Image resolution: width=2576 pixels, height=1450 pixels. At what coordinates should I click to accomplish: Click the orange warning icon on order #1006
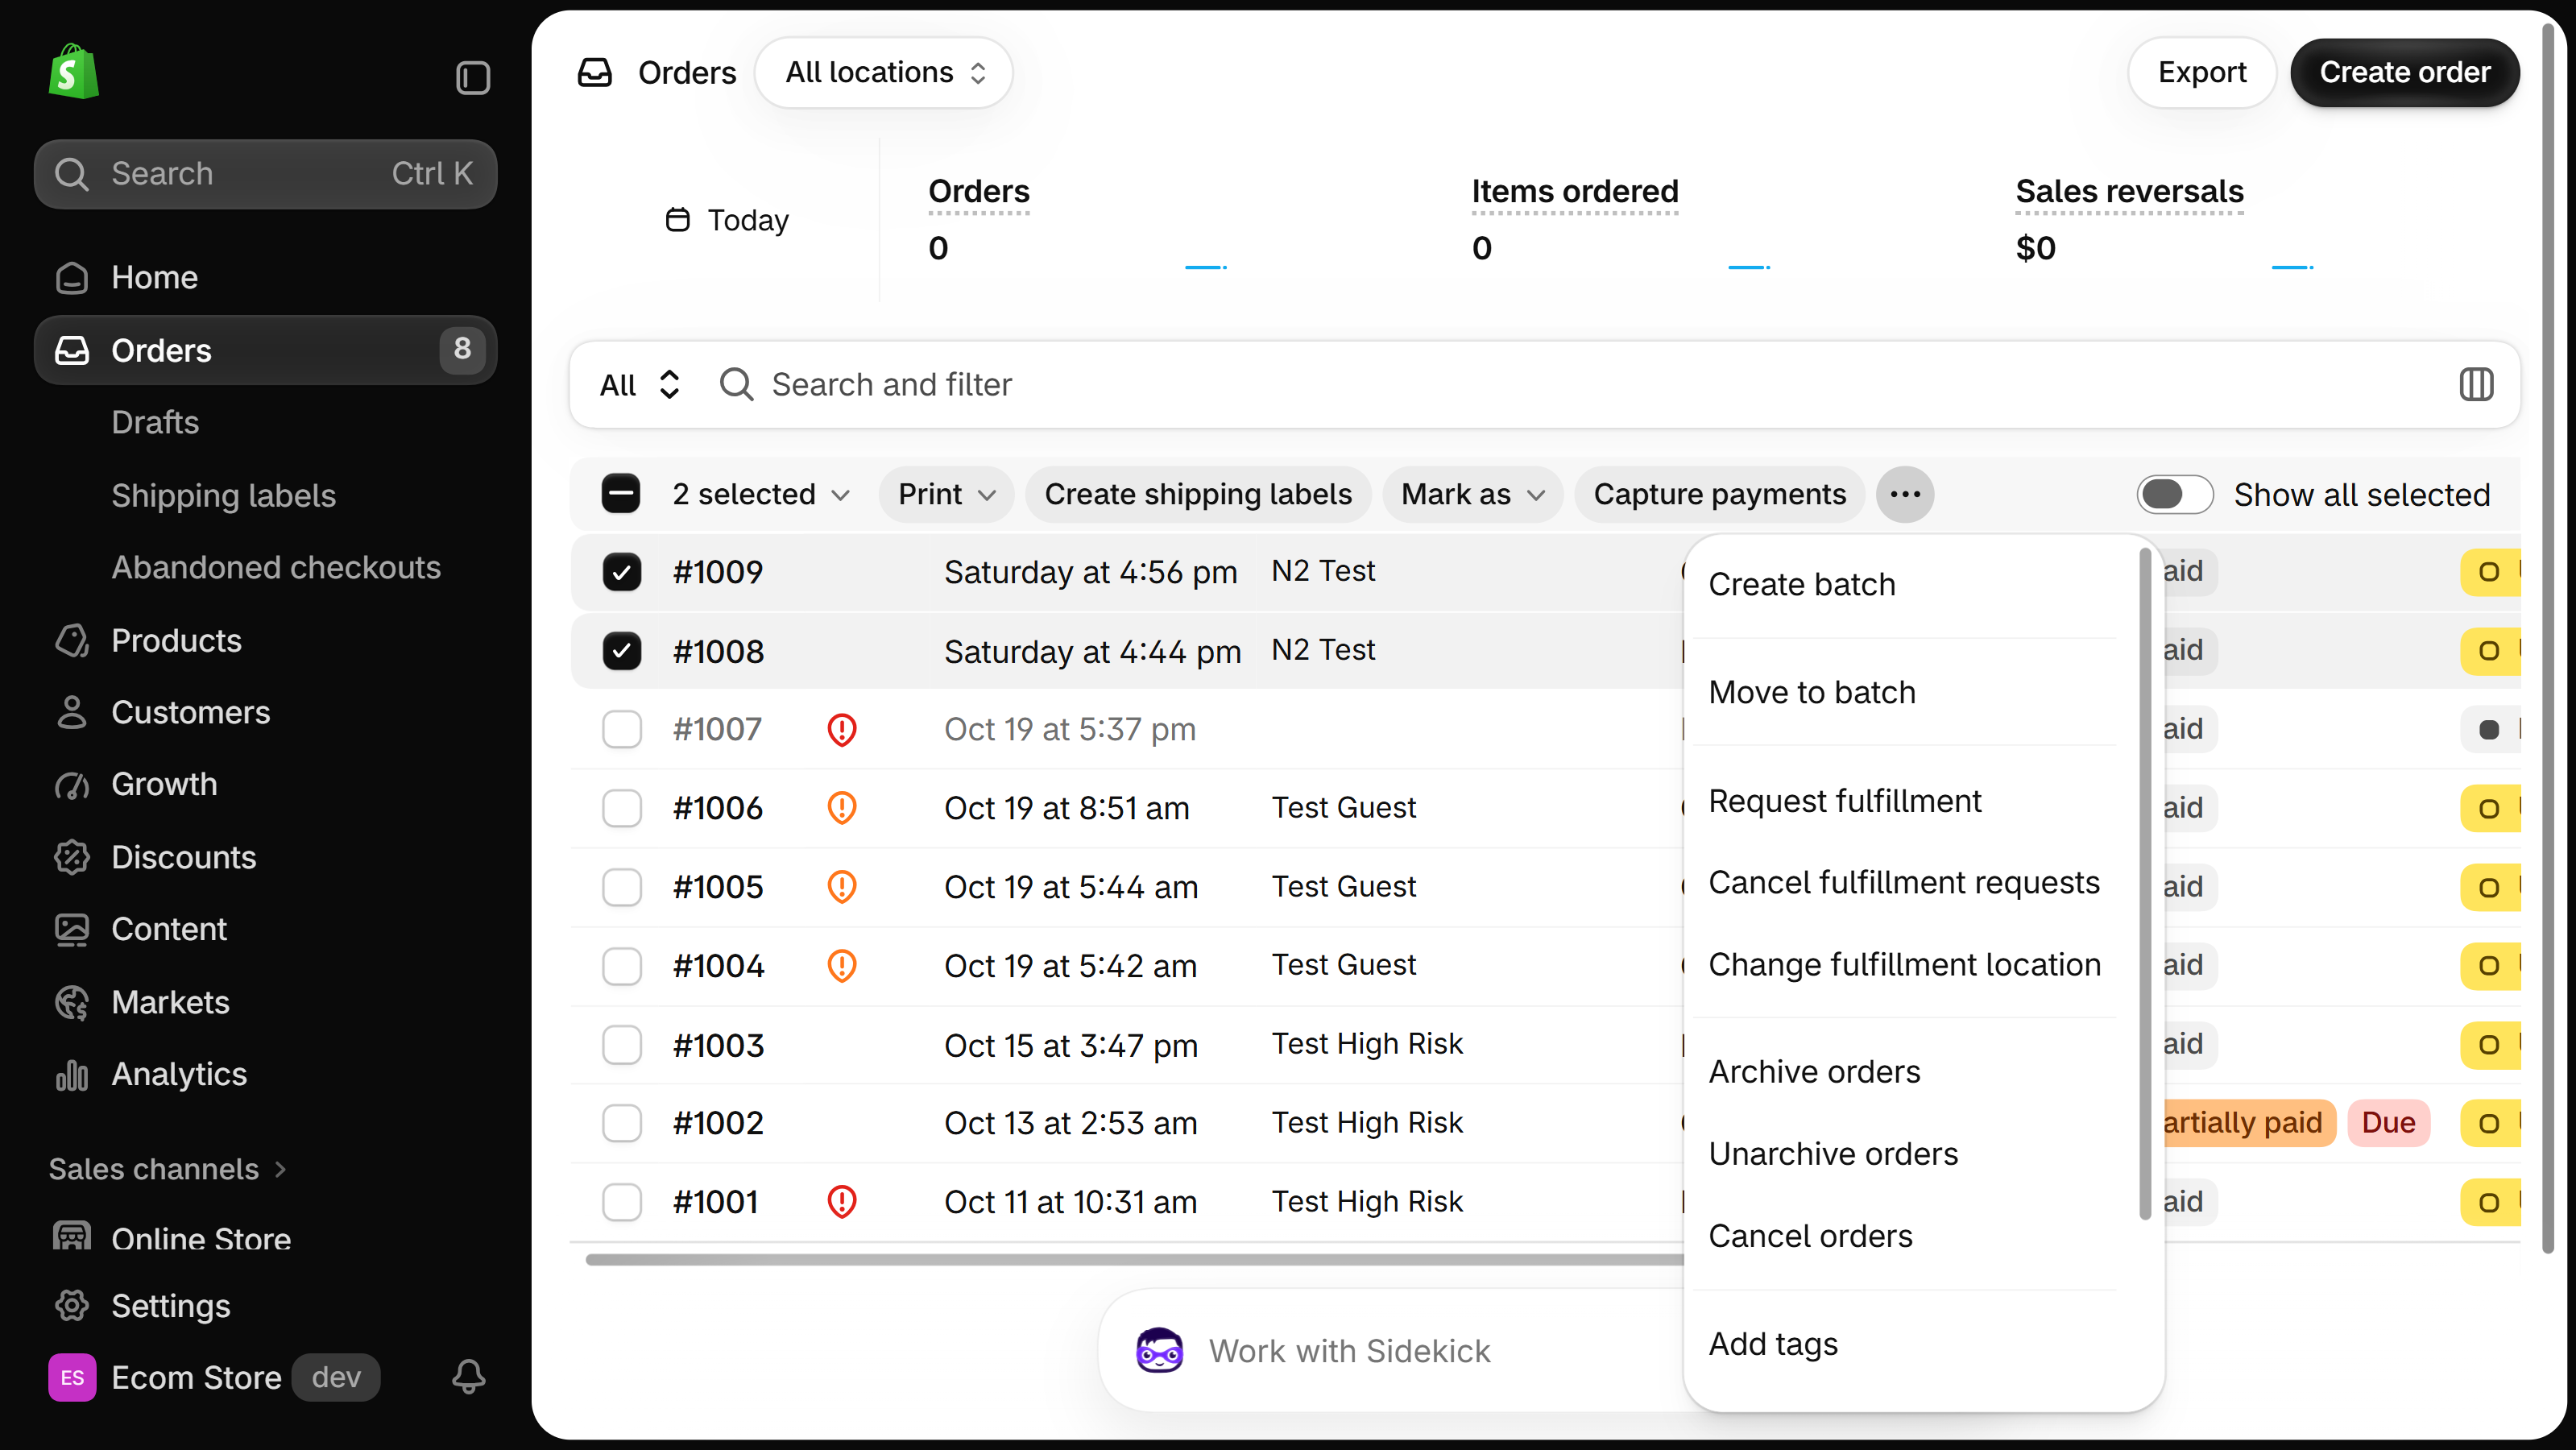[842, 808]
